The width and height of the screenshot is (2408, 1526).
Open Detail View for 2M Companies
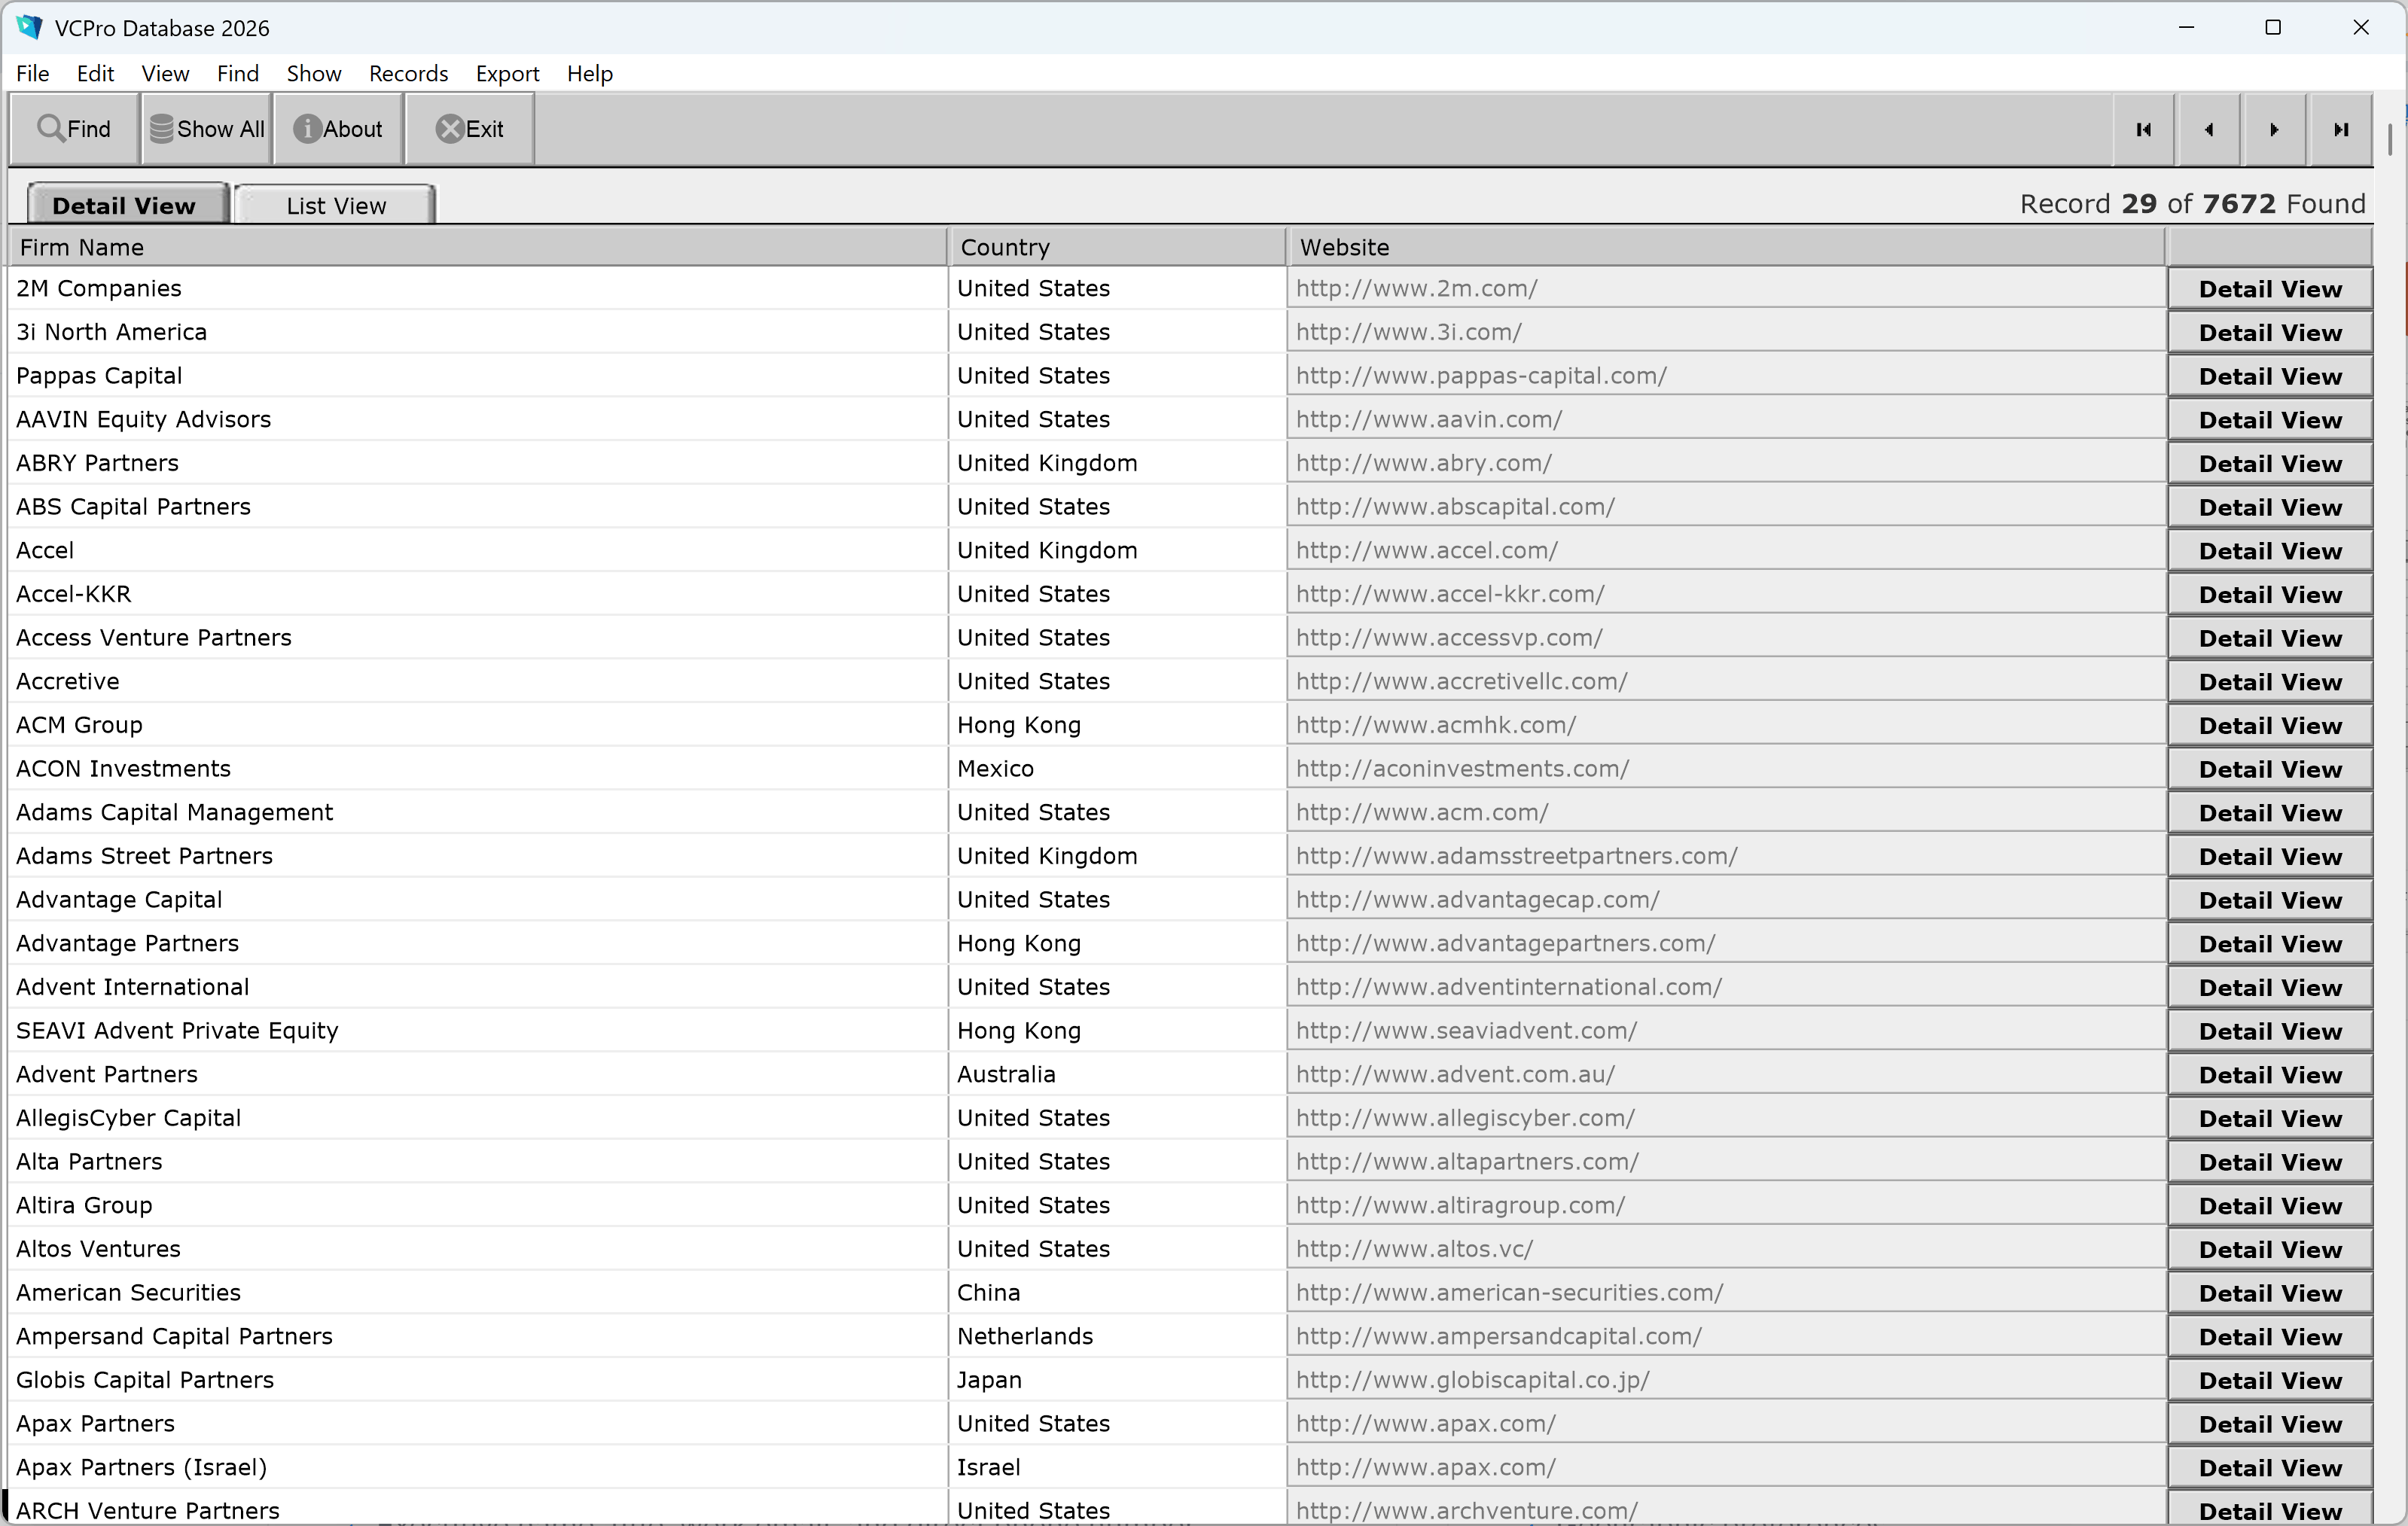point(2270,289)
